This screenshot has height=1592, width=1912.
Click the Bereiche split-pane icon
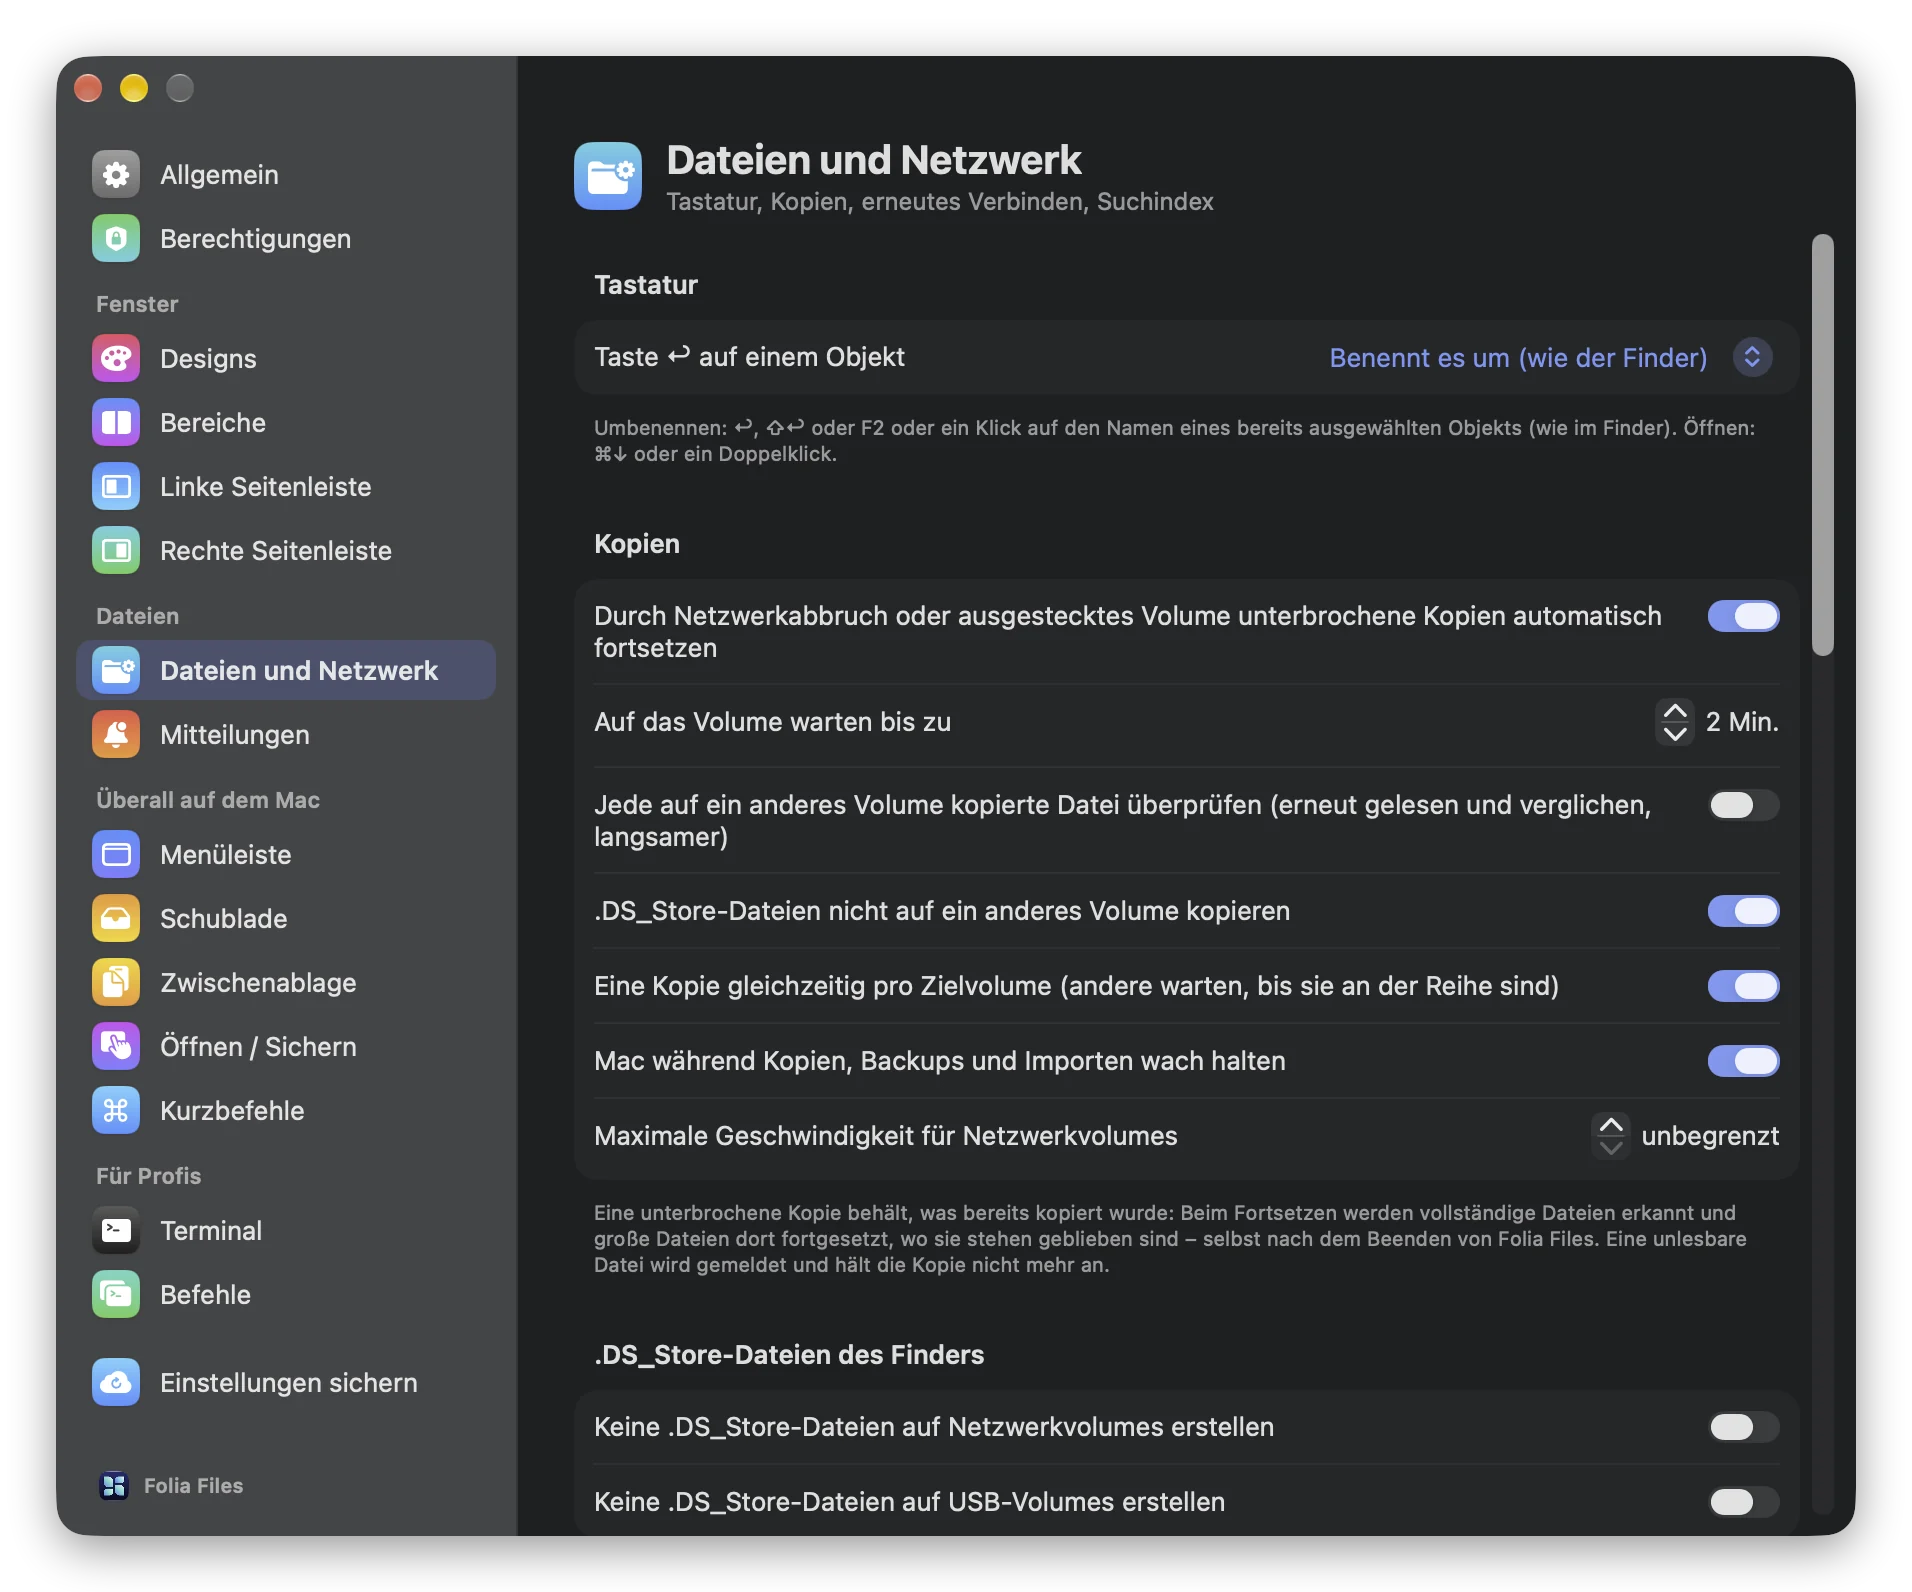116,423
